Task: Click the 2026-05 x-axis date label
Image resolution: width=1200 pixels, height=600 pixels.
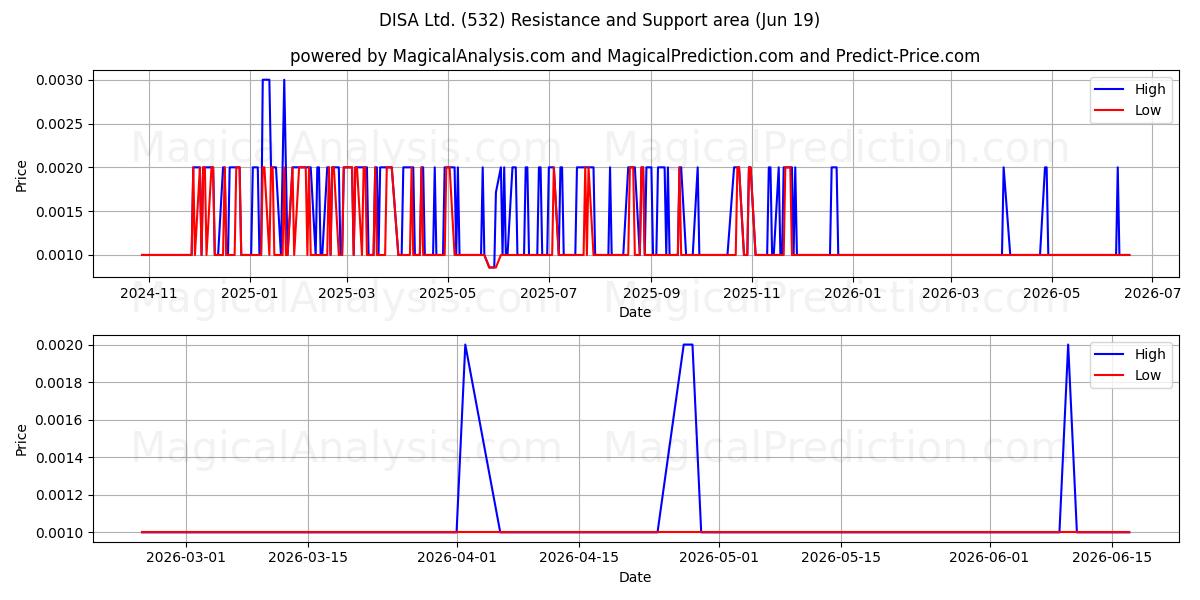Action: [x=1050, y=294]
